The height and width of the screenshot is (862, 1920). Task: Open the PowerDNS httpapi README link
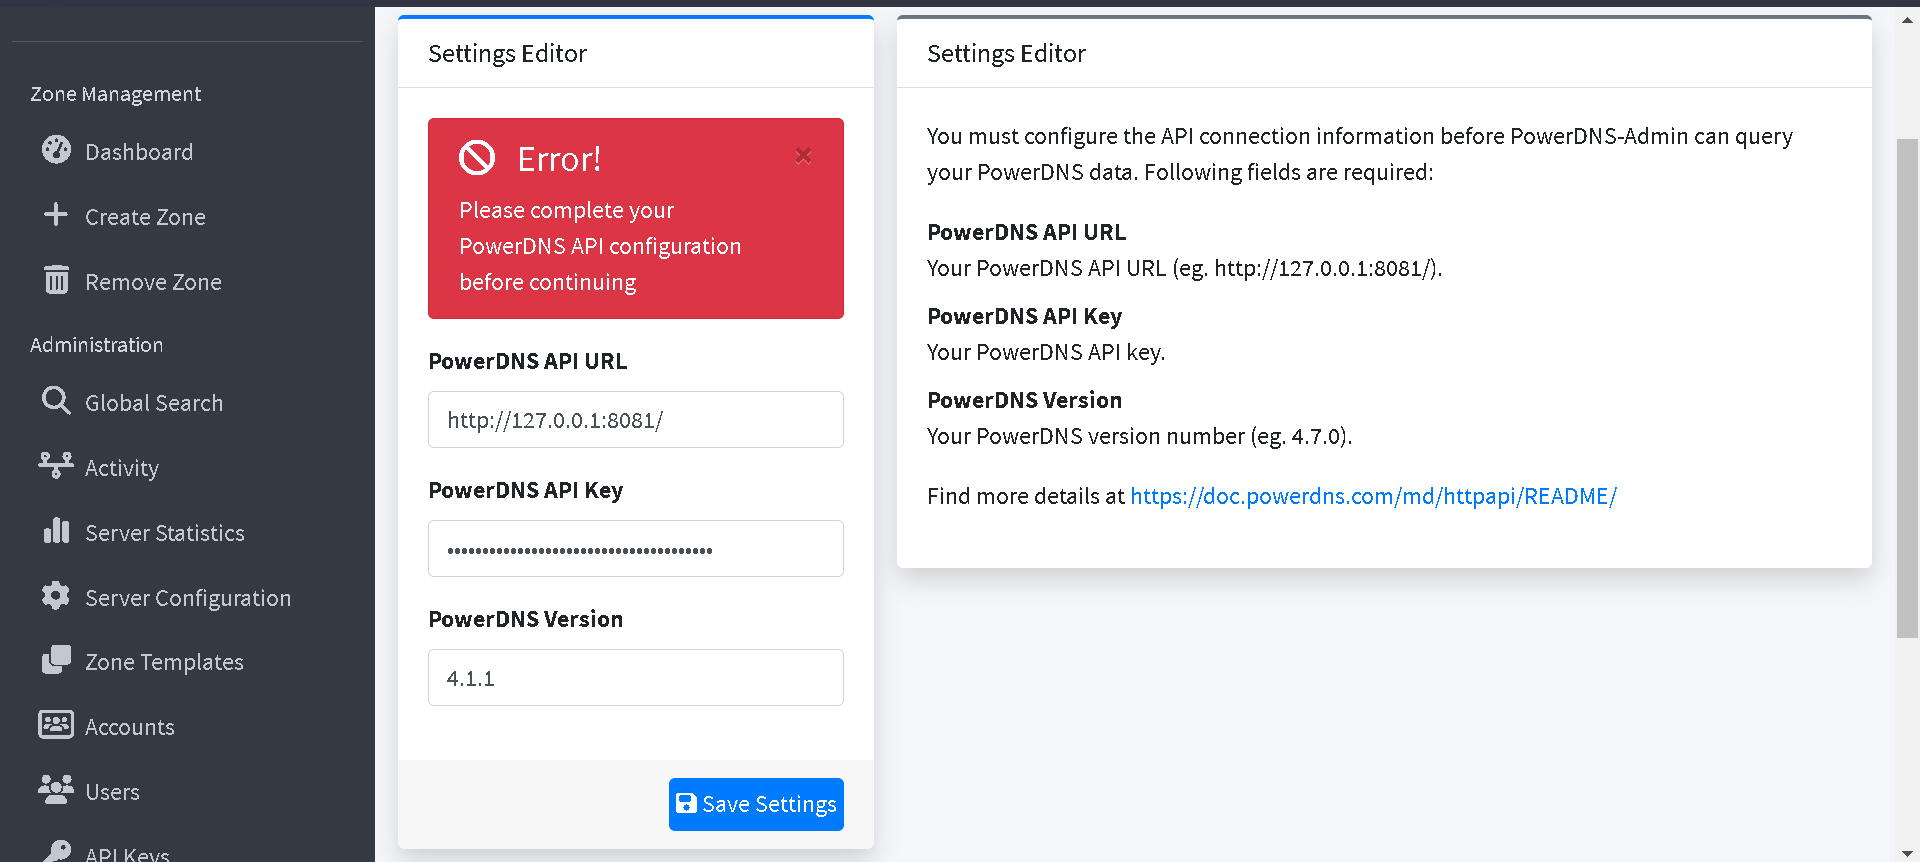(x=1373, y=497)
